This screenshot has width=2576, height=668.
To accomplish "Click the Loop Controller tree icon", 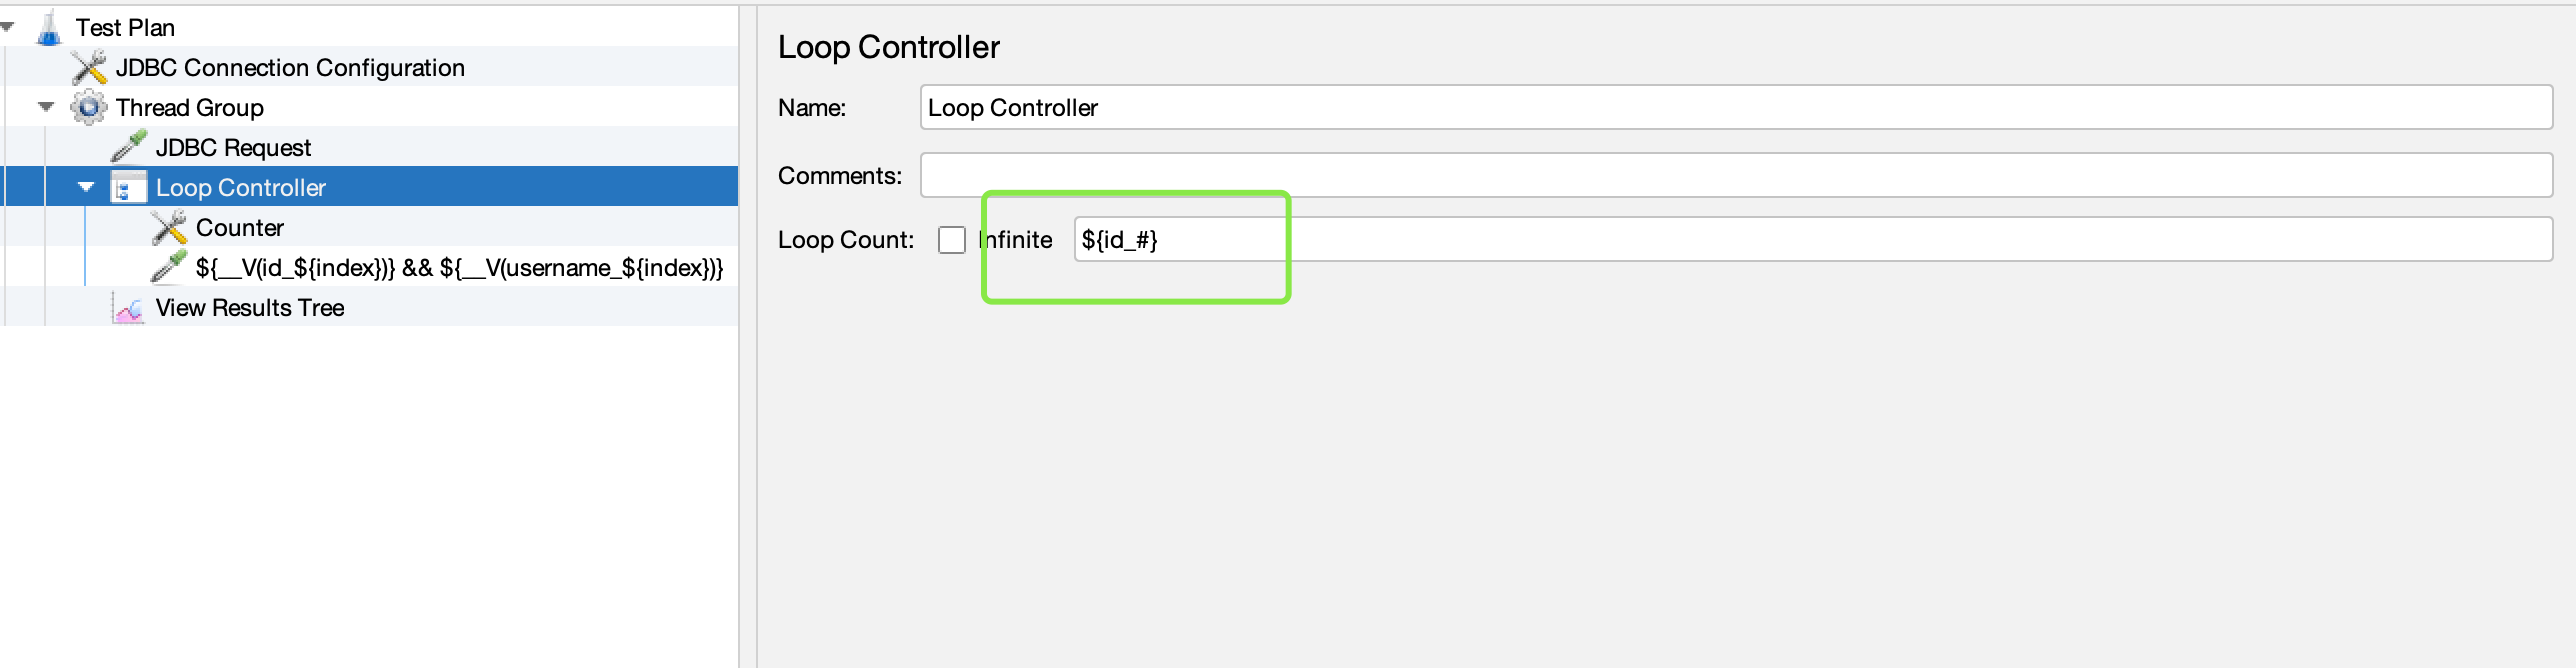I will coord(128,188).
